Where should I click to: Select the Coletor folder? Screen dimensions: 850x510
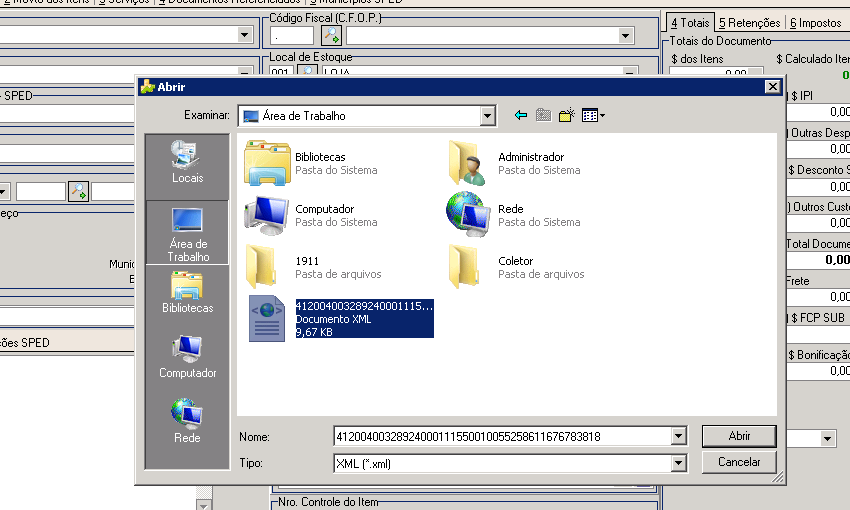pos(517,267)
